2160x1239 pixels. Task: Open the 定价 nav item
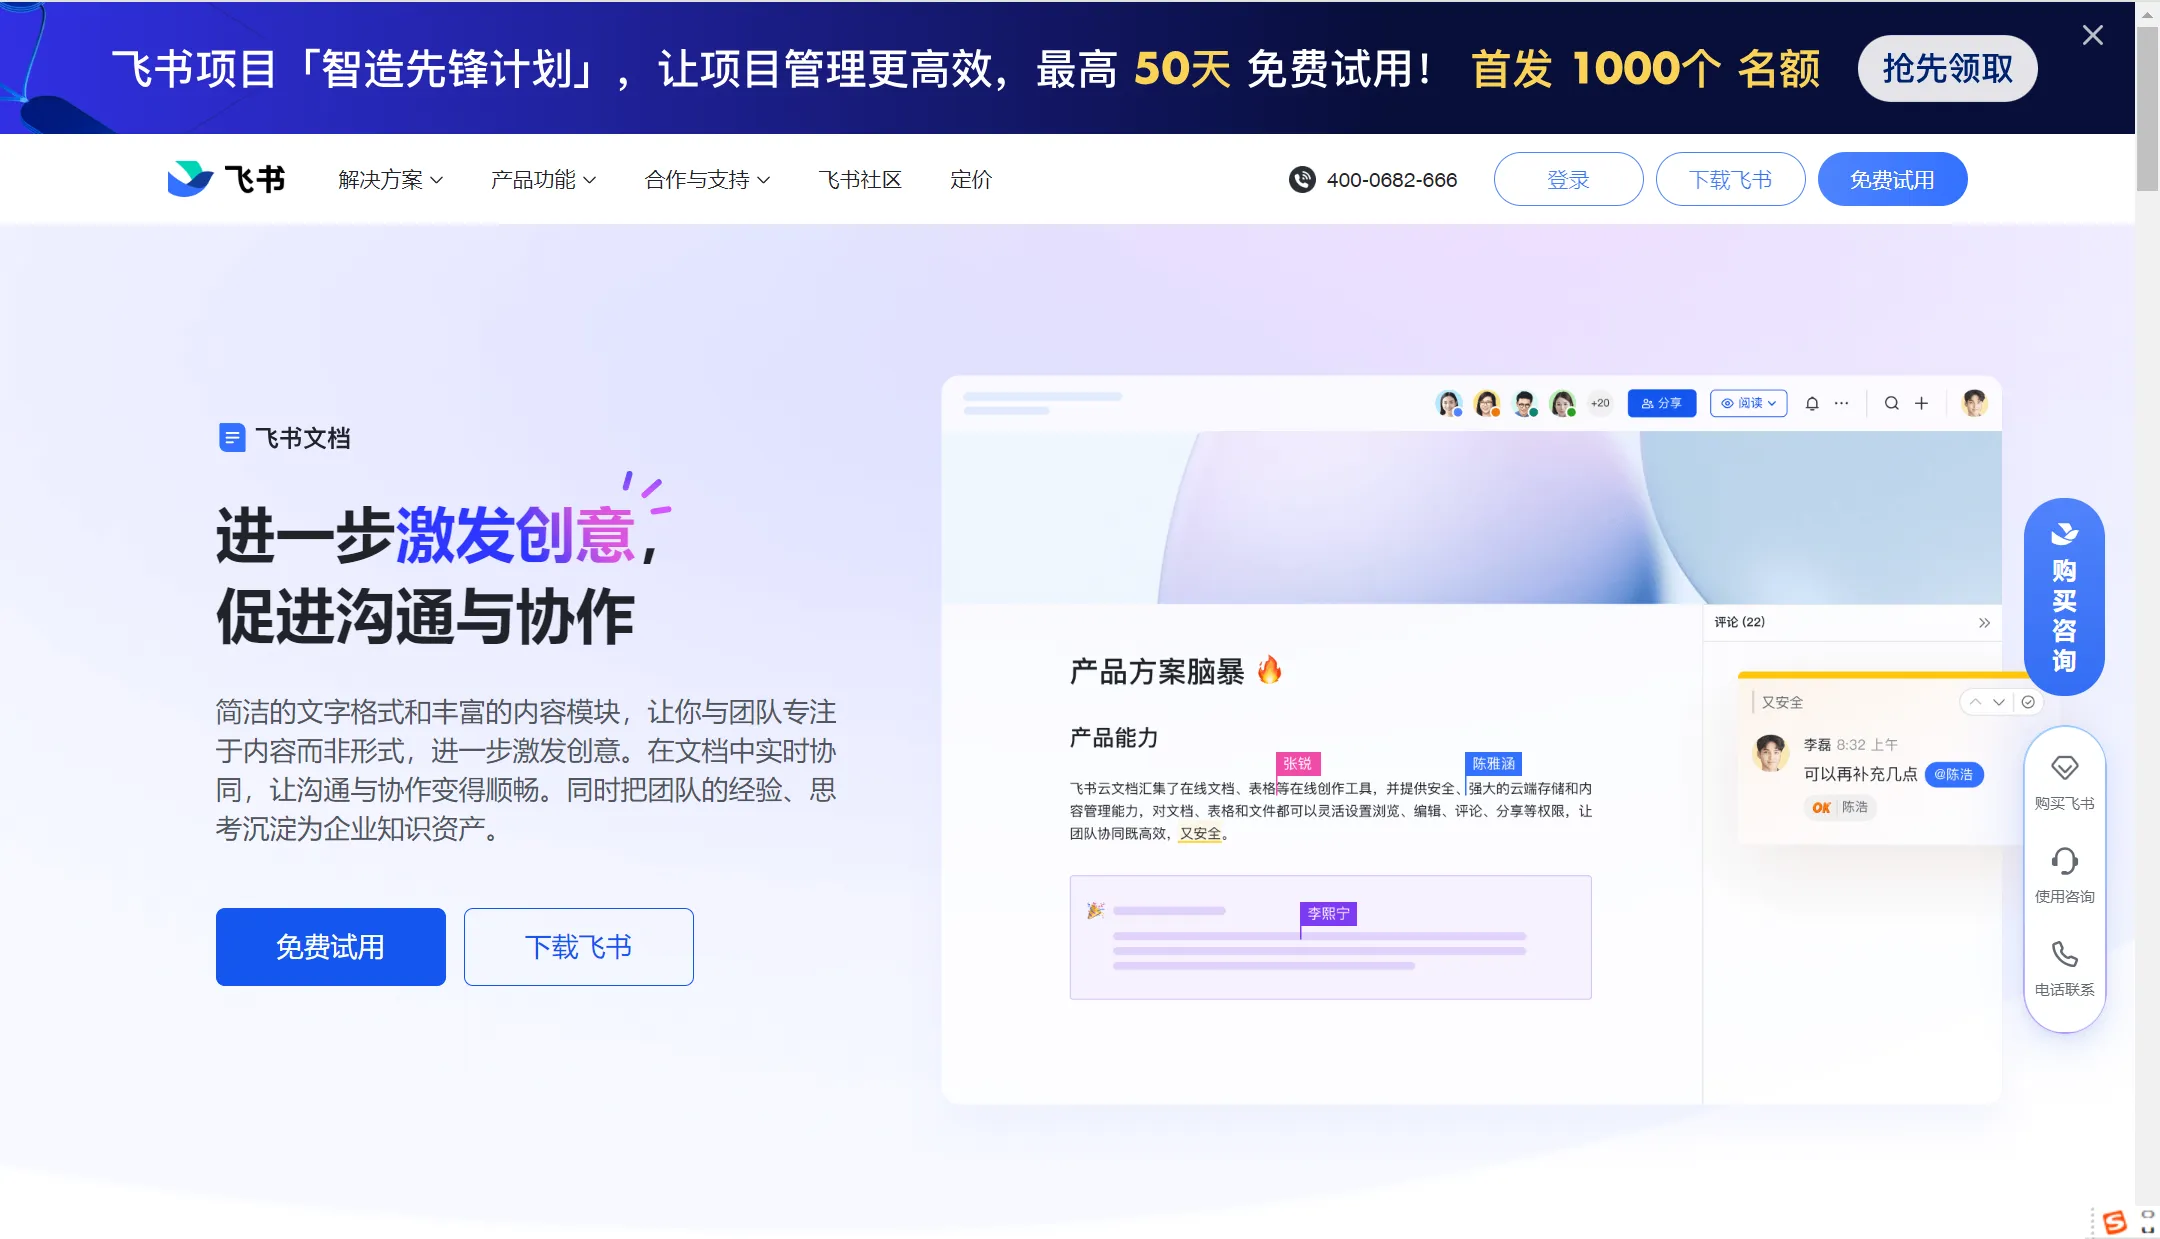pyautogui.click(x=970, y=180)
